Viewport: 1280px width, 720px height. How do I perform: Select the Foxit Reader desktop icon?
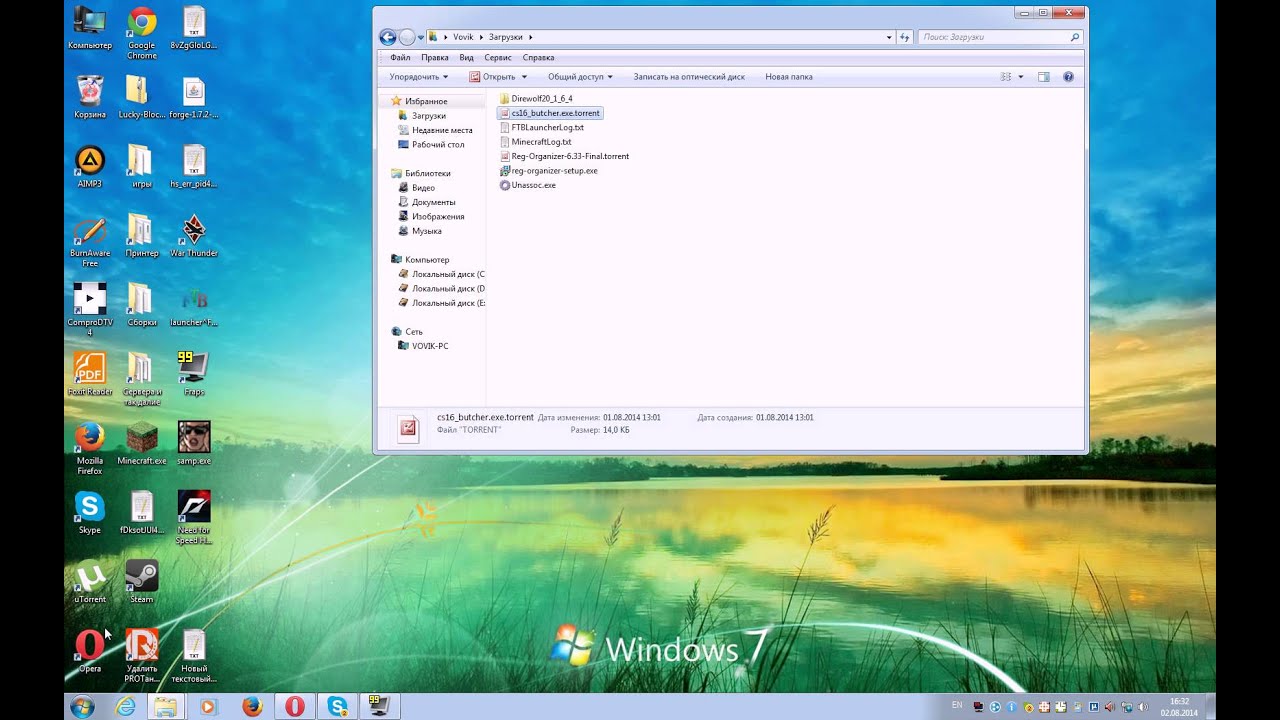[89, 374]
